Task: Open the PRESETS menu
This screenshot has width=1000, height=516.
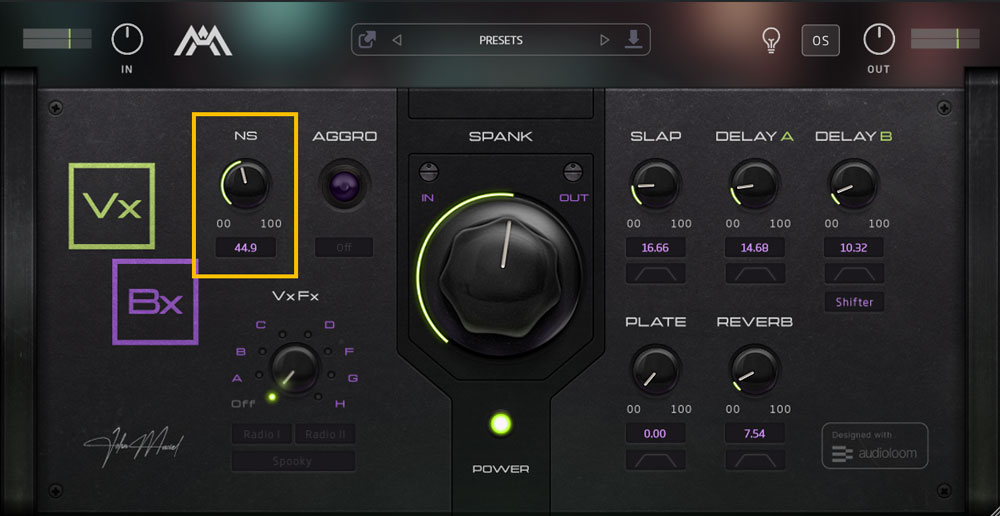Action: click(x=501, y=40)
